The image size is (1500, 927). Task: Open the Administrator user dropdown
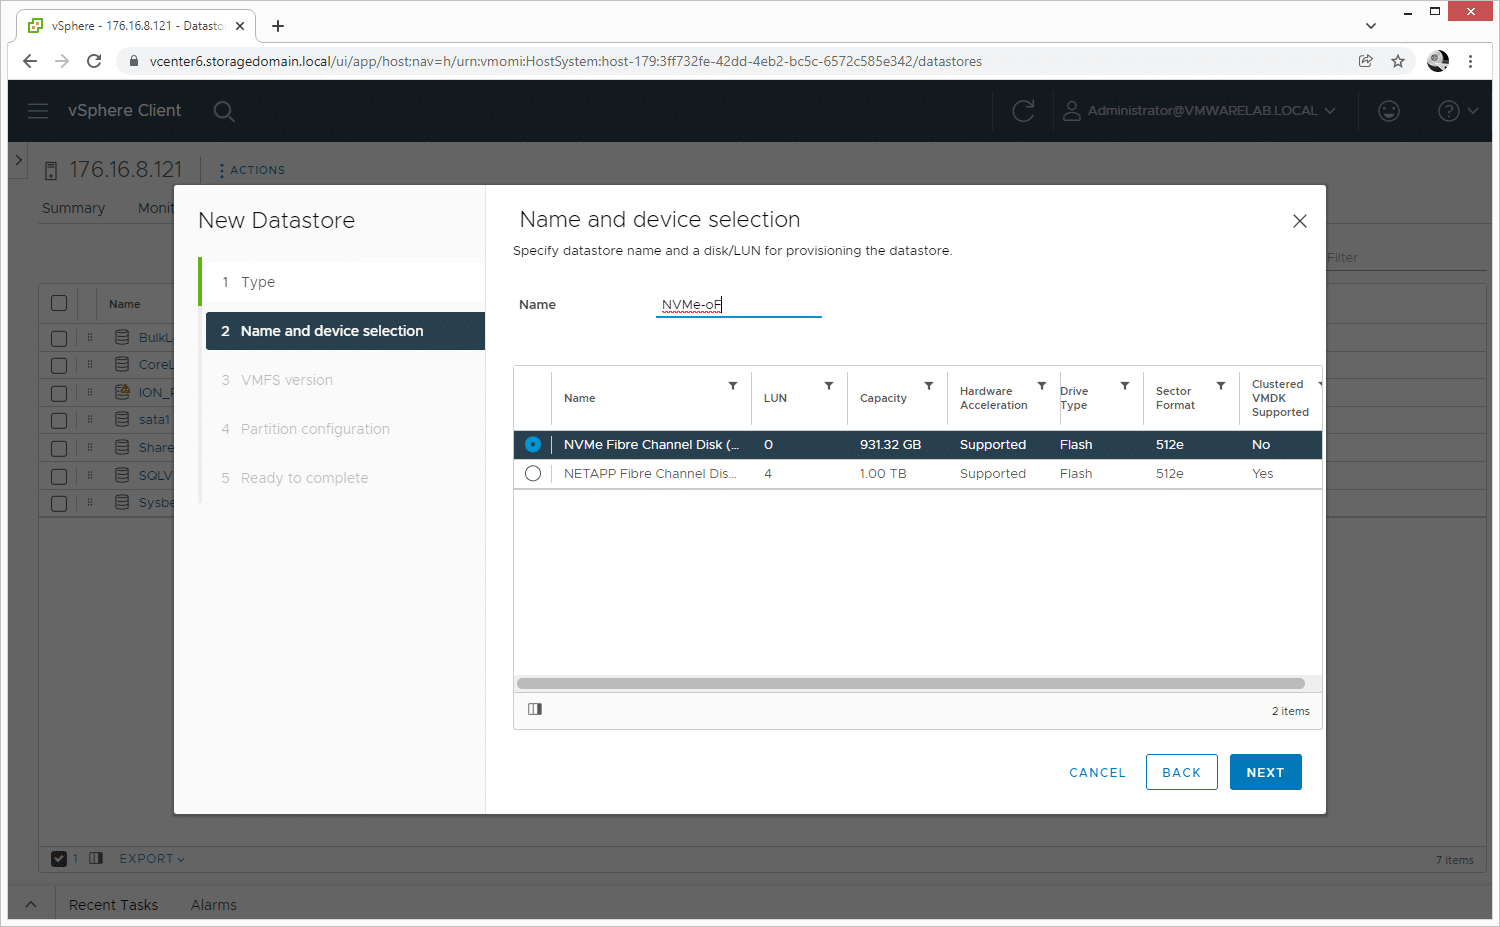pos(1199,111)
